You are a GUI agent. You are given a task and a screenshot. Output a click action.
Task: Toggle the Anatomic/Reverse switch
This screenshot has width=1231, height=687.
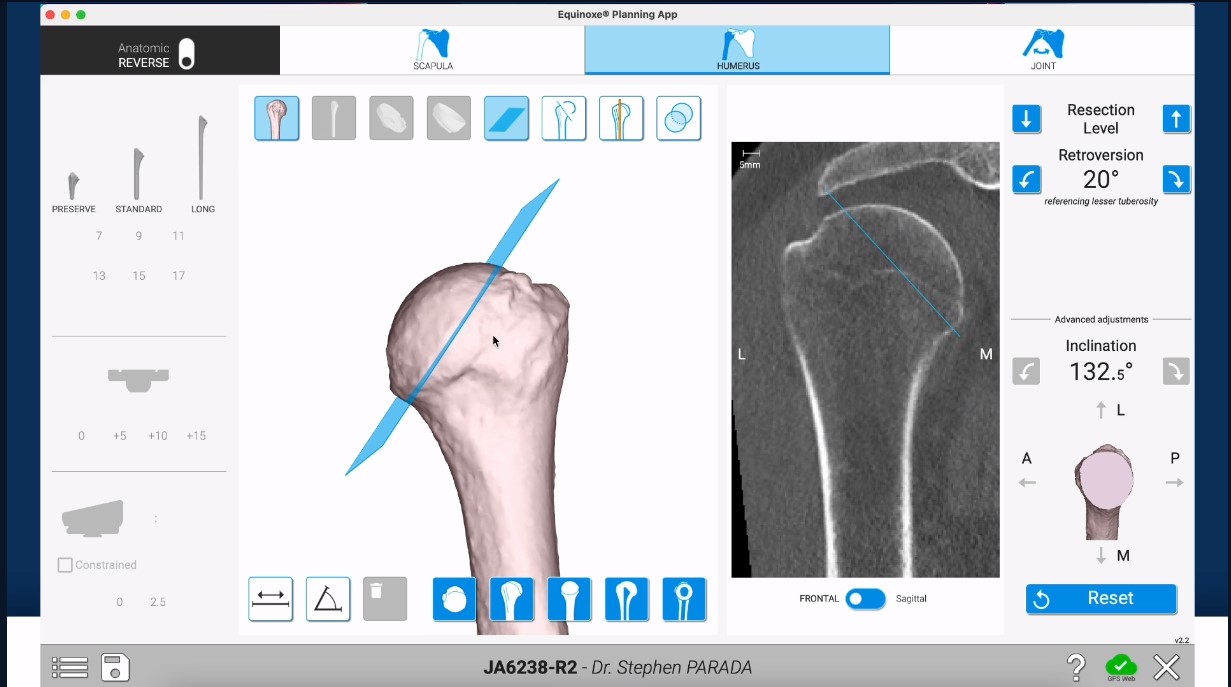click(186, 54)
